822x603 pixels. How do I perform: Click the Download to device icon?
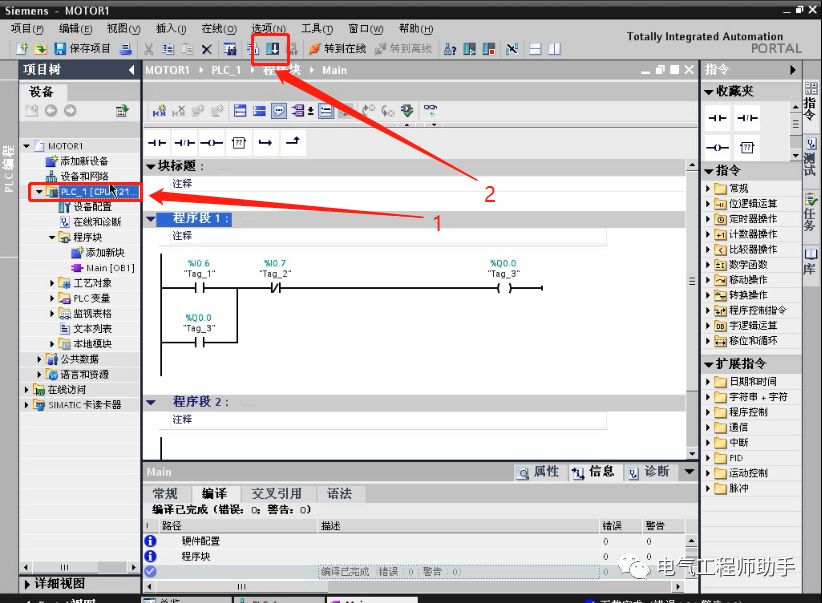pyautogui.click(x=273, y=49)
